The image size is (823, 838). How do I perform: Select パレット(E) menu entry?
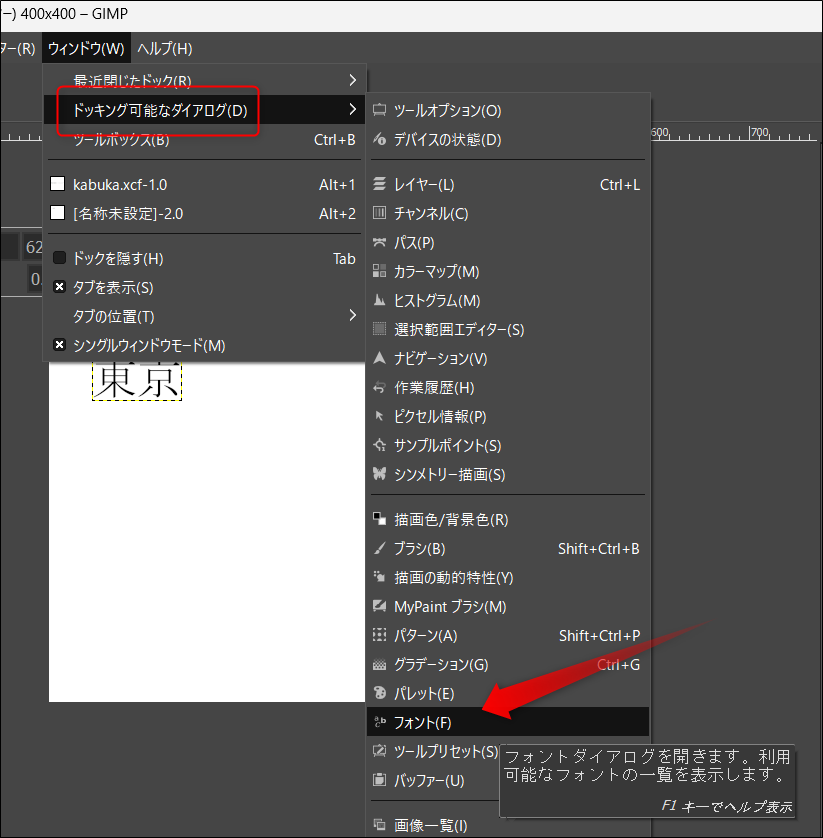click(x=508, y=693)
